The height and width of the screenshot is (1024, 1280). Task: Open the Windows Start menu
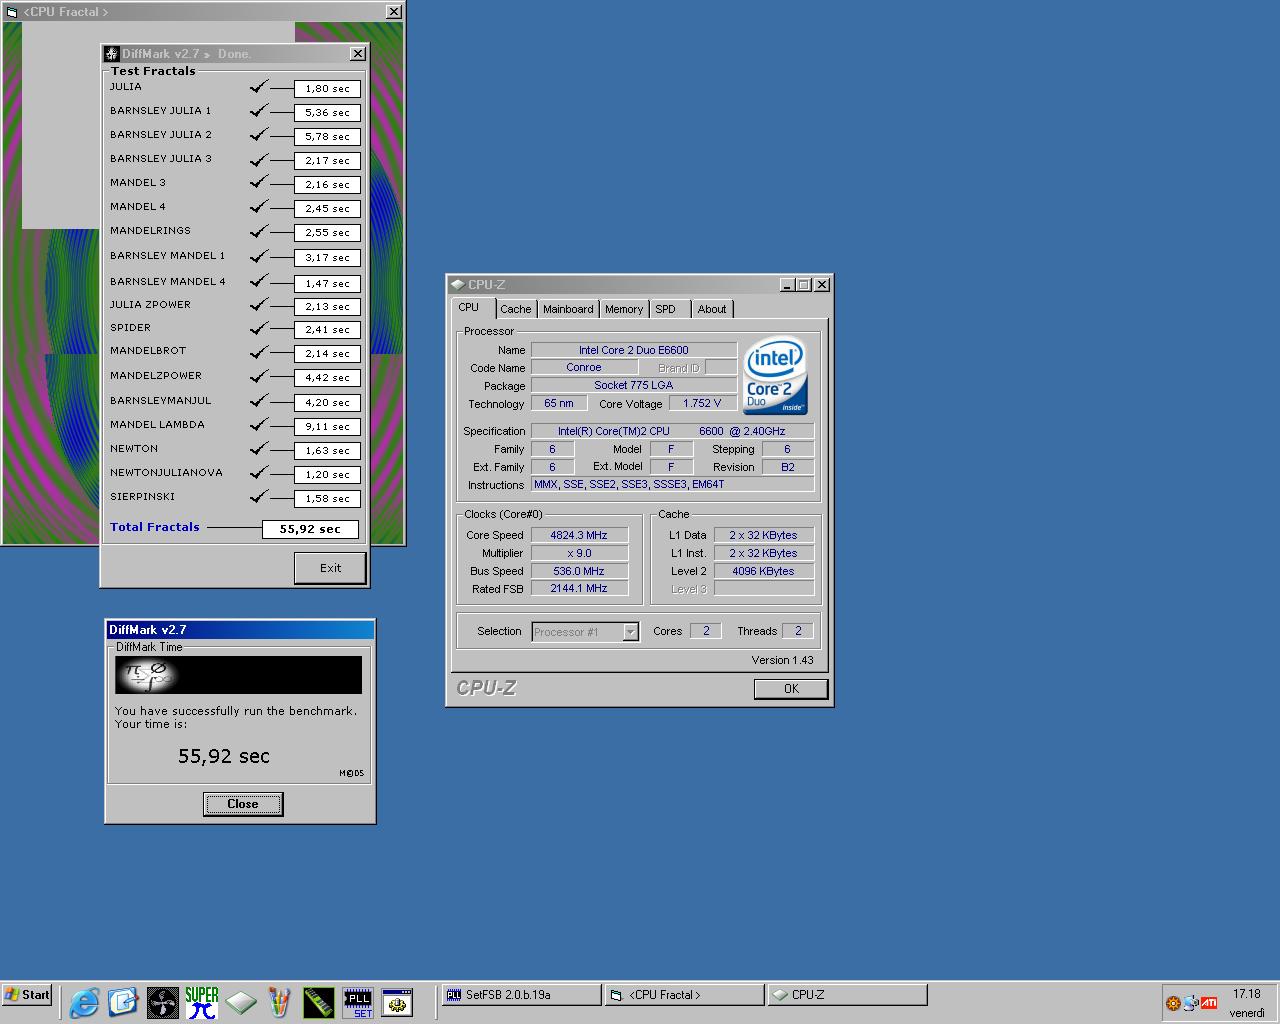point(28,995)
